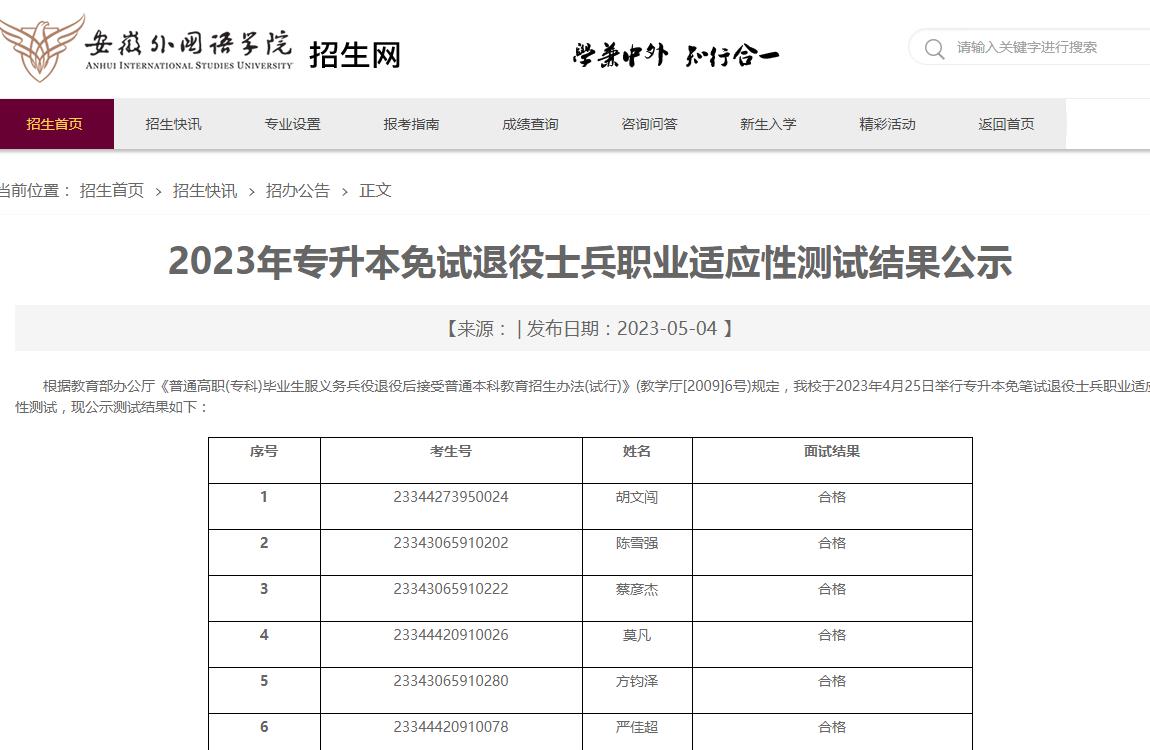Open the 成绩查询 nav tab
Screen dimensions: 1150x750
(x=530, y=124)
